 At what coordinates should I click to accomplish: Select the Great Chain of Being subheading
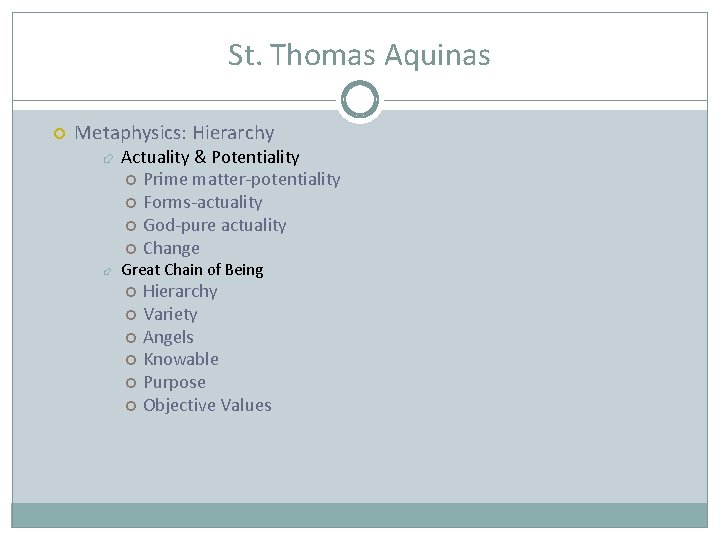click(x=192, y=270)
